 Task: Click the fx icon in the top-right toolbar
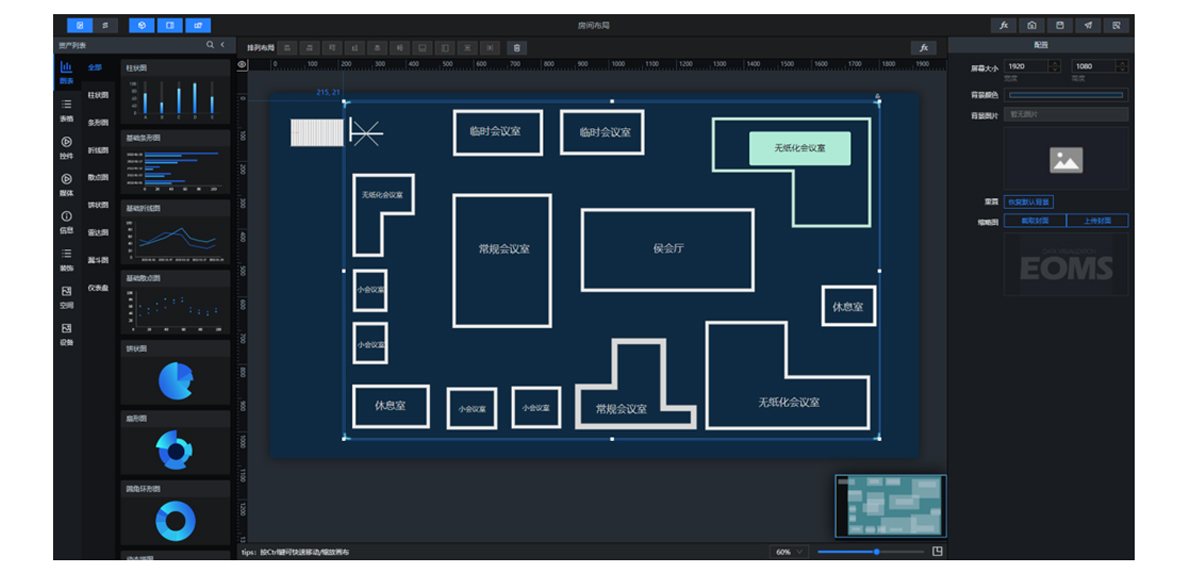point(1003,25)
